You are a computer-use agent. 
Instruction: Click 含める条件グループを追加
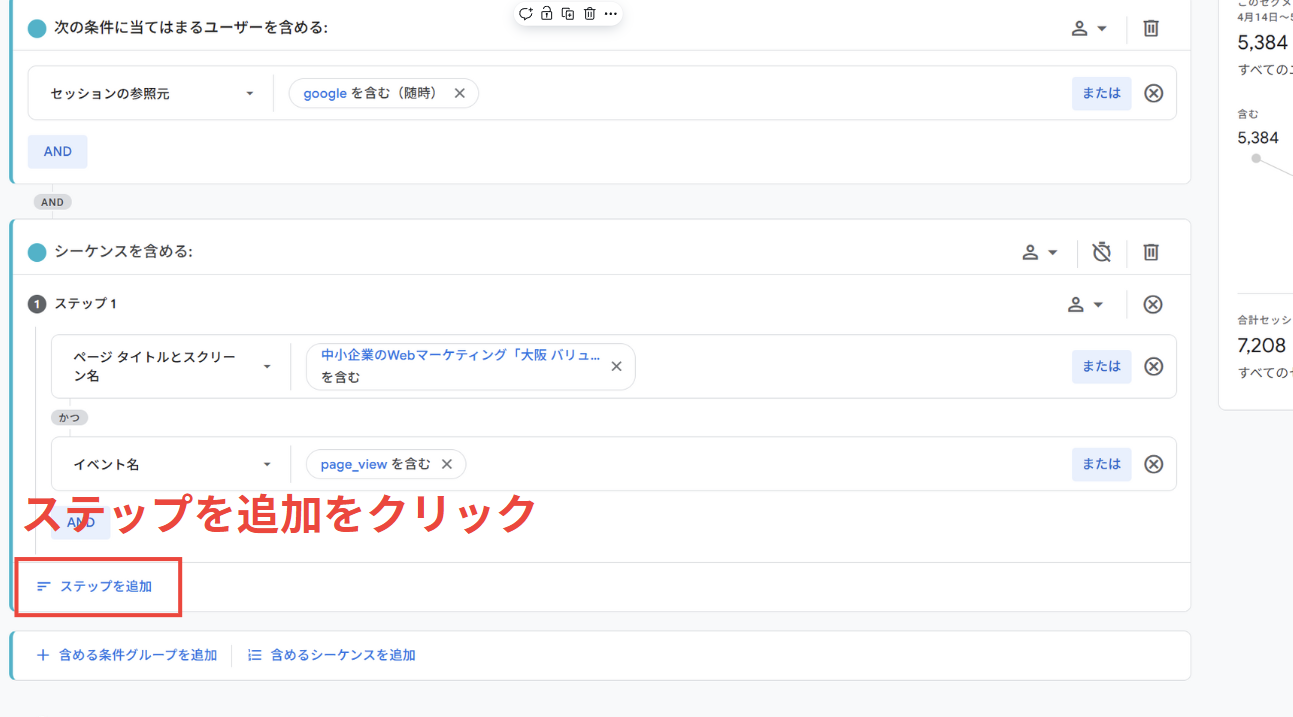pos(127,655)
